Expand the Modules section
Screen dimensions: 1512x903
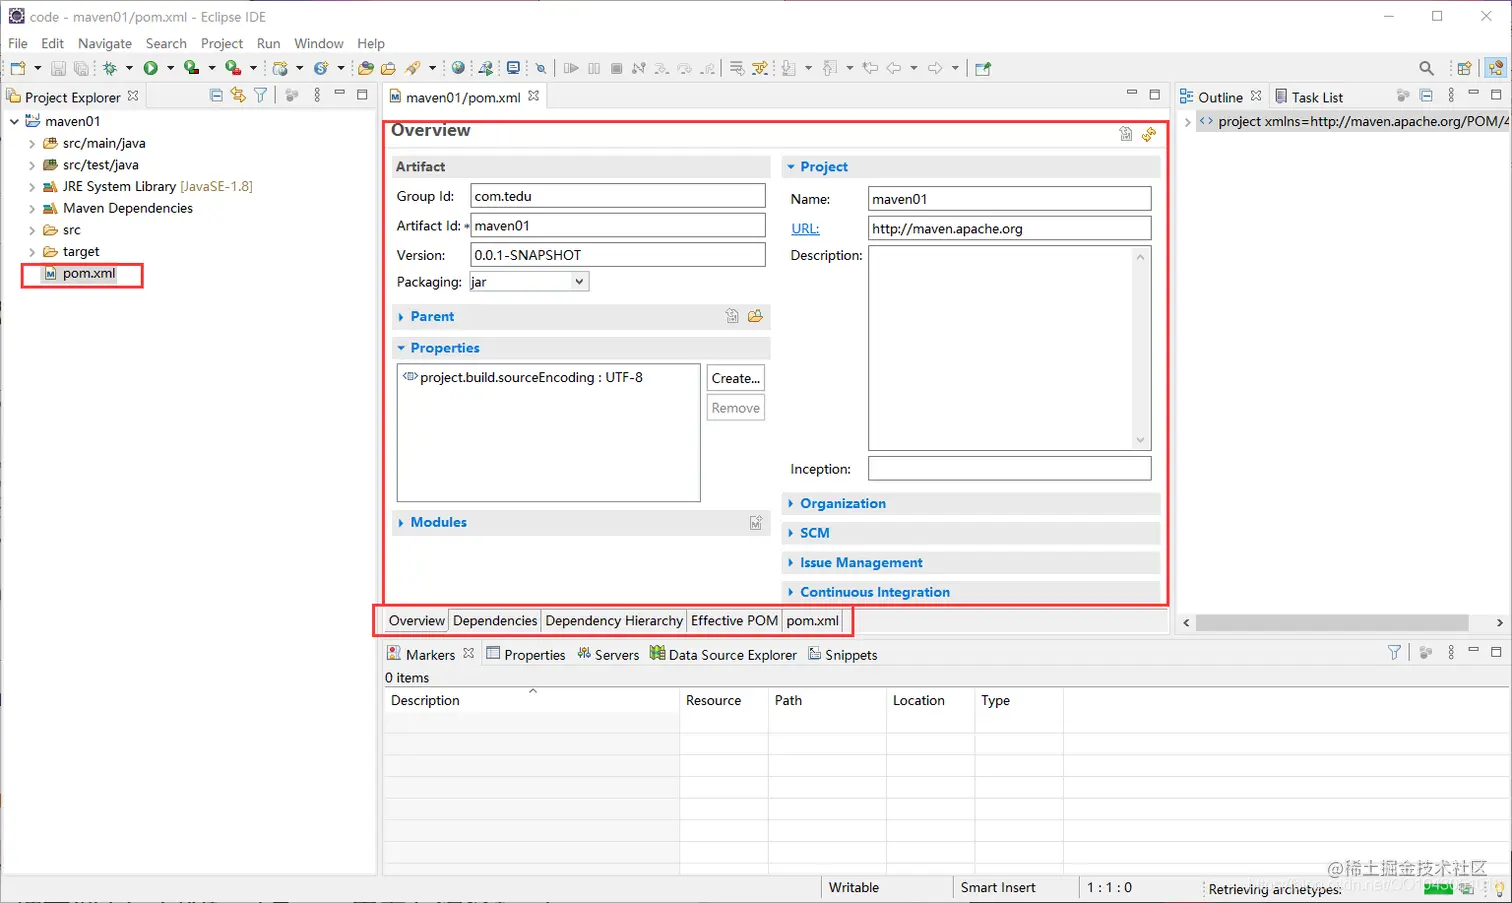[x=401, y=523]
